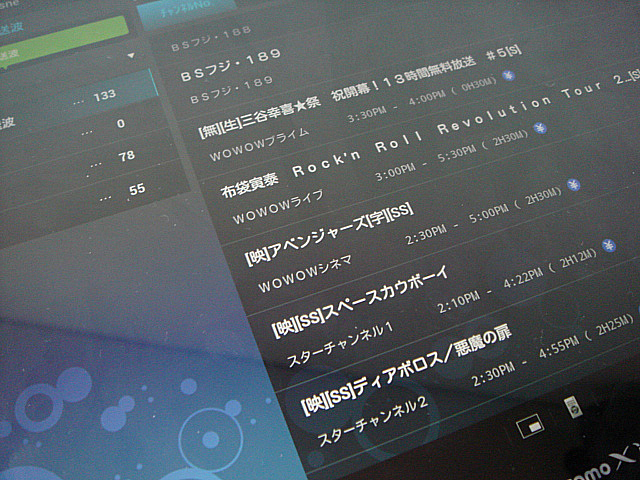This screenshot has height=480, width=640.
Task: Select the WOWOWプライム channel label
Action: [259, 144]
